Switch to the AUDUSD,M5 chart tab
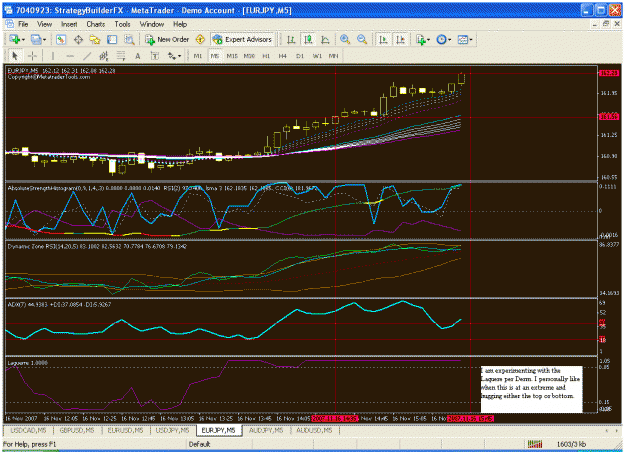 pyautogui.click(x=314, y=430)
